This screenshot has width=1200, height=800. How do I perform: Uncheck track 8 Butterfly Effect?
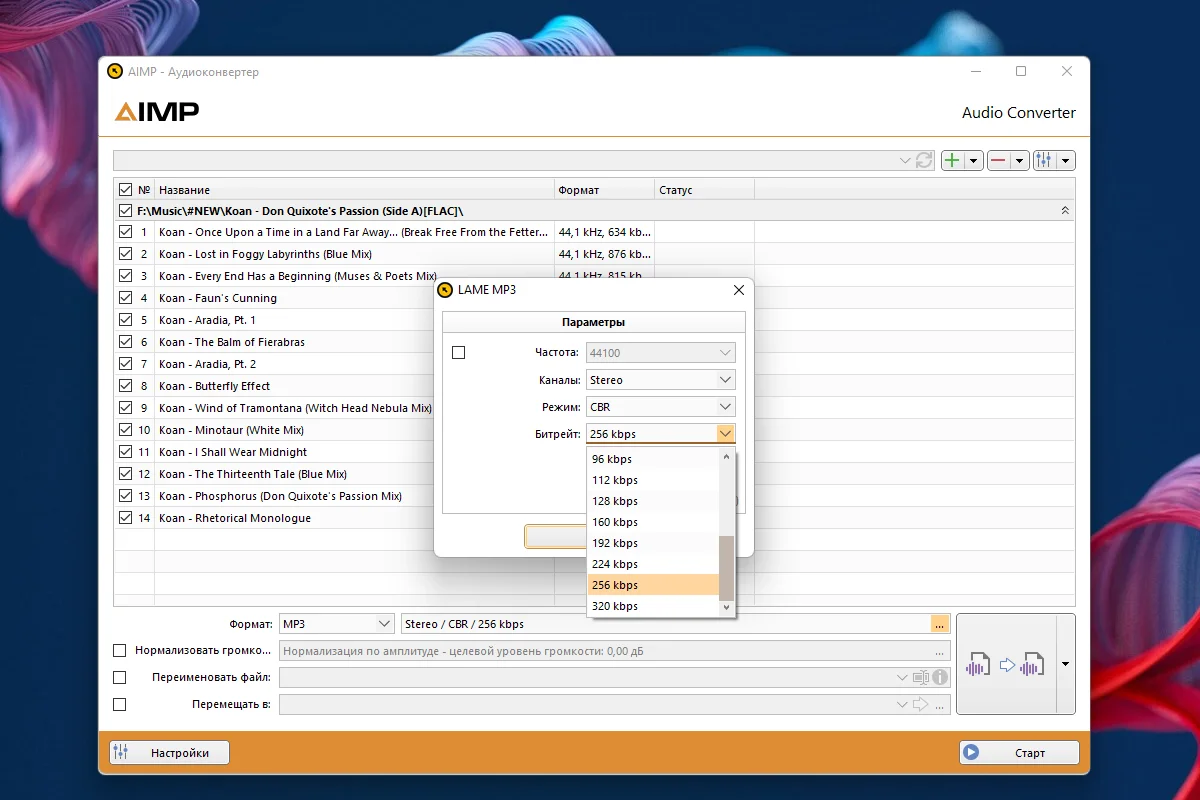125,386
